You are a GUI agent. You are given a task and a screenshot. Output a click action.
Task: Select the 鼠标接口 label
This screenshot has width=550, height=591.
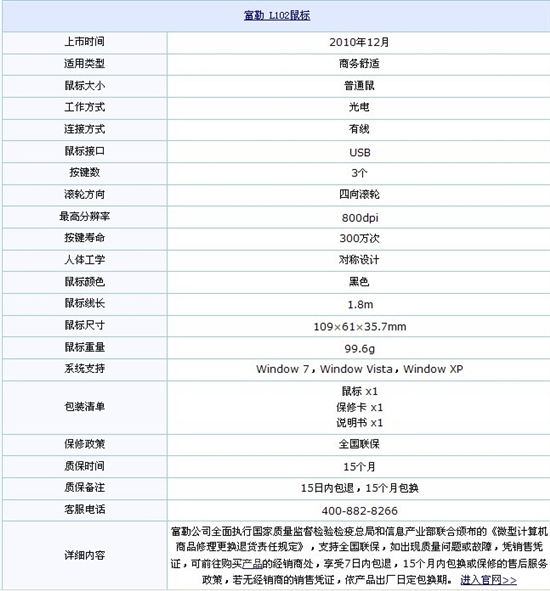click(x=84, y=151)
